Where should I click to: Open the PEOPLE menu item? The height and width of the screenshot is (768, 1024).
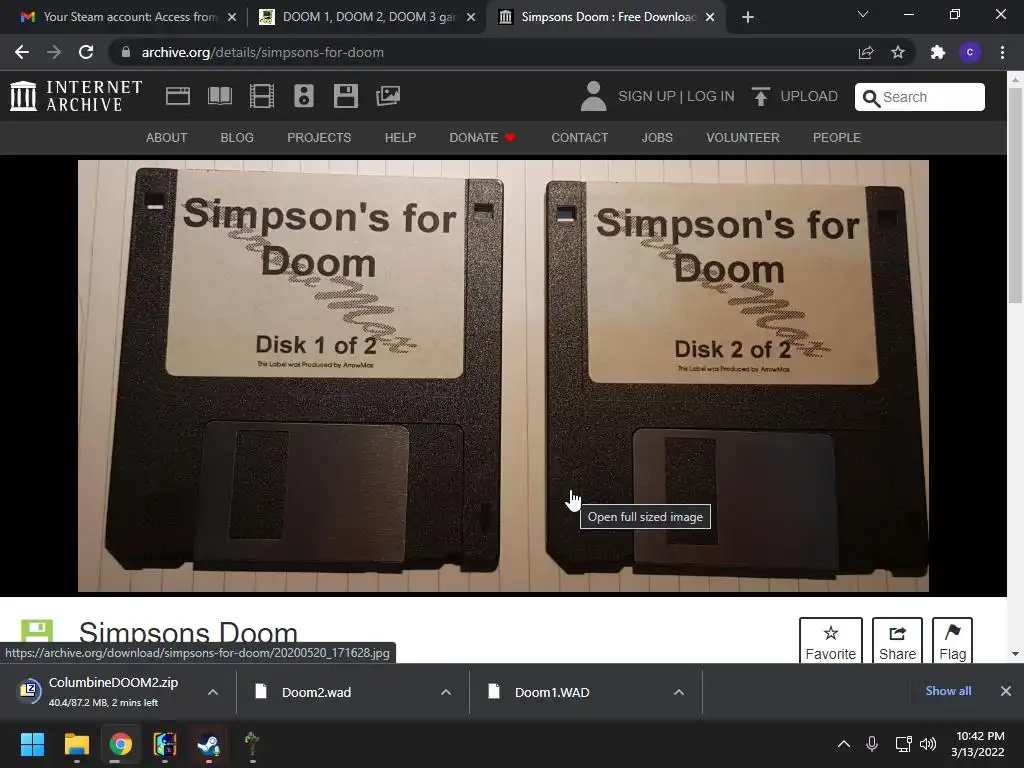pos(837,138)
